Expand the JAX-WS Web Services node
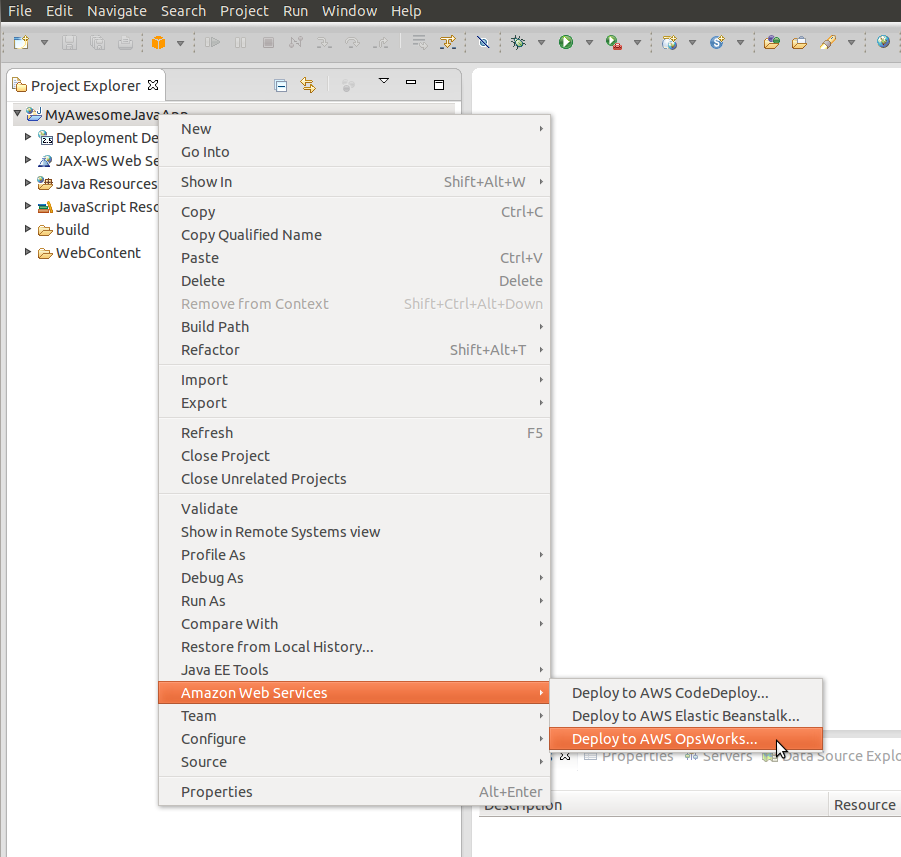 [28, 160]
